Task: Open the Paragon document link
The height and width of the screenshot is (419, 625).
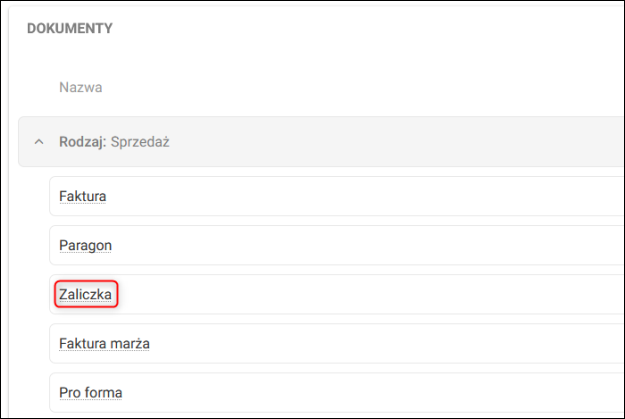Action: (85, 245)
